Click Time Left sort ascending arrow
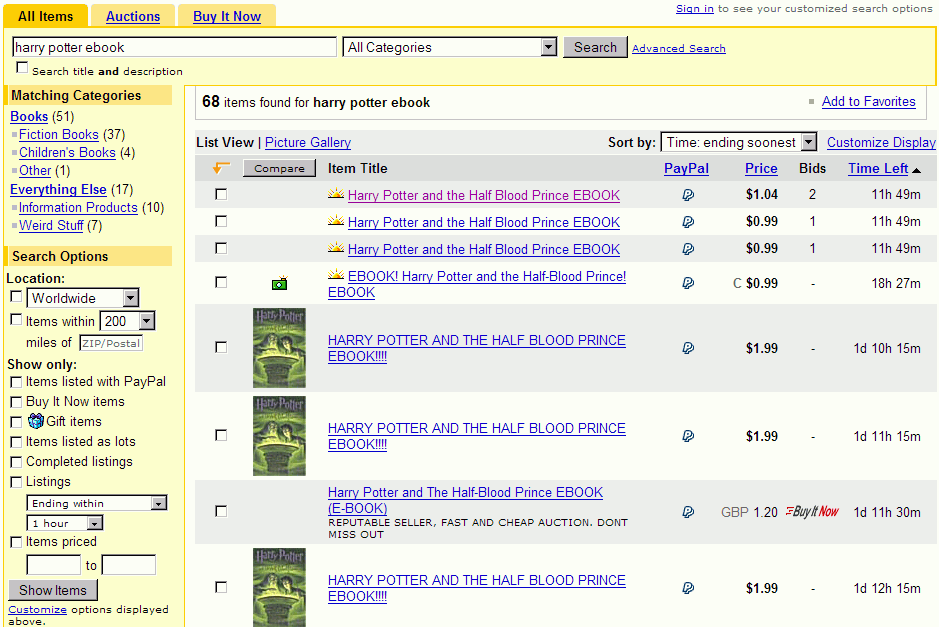 pyautogui.click(x=916, y=171)
